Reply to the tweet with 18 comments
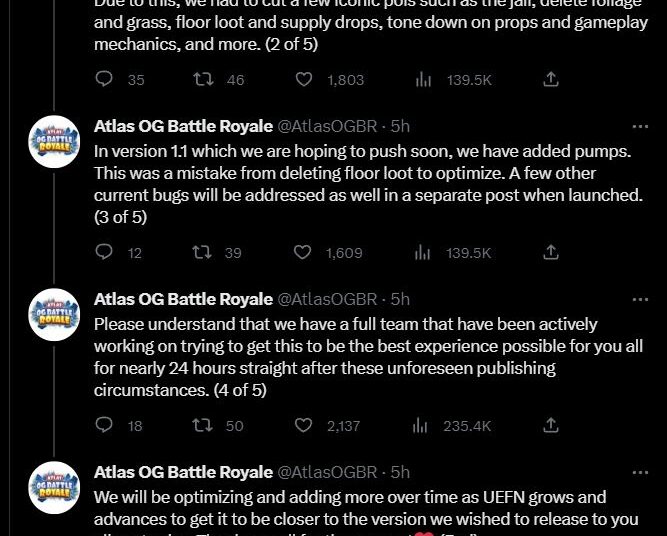Screen dimensions: 667x536 pos(104,425)
